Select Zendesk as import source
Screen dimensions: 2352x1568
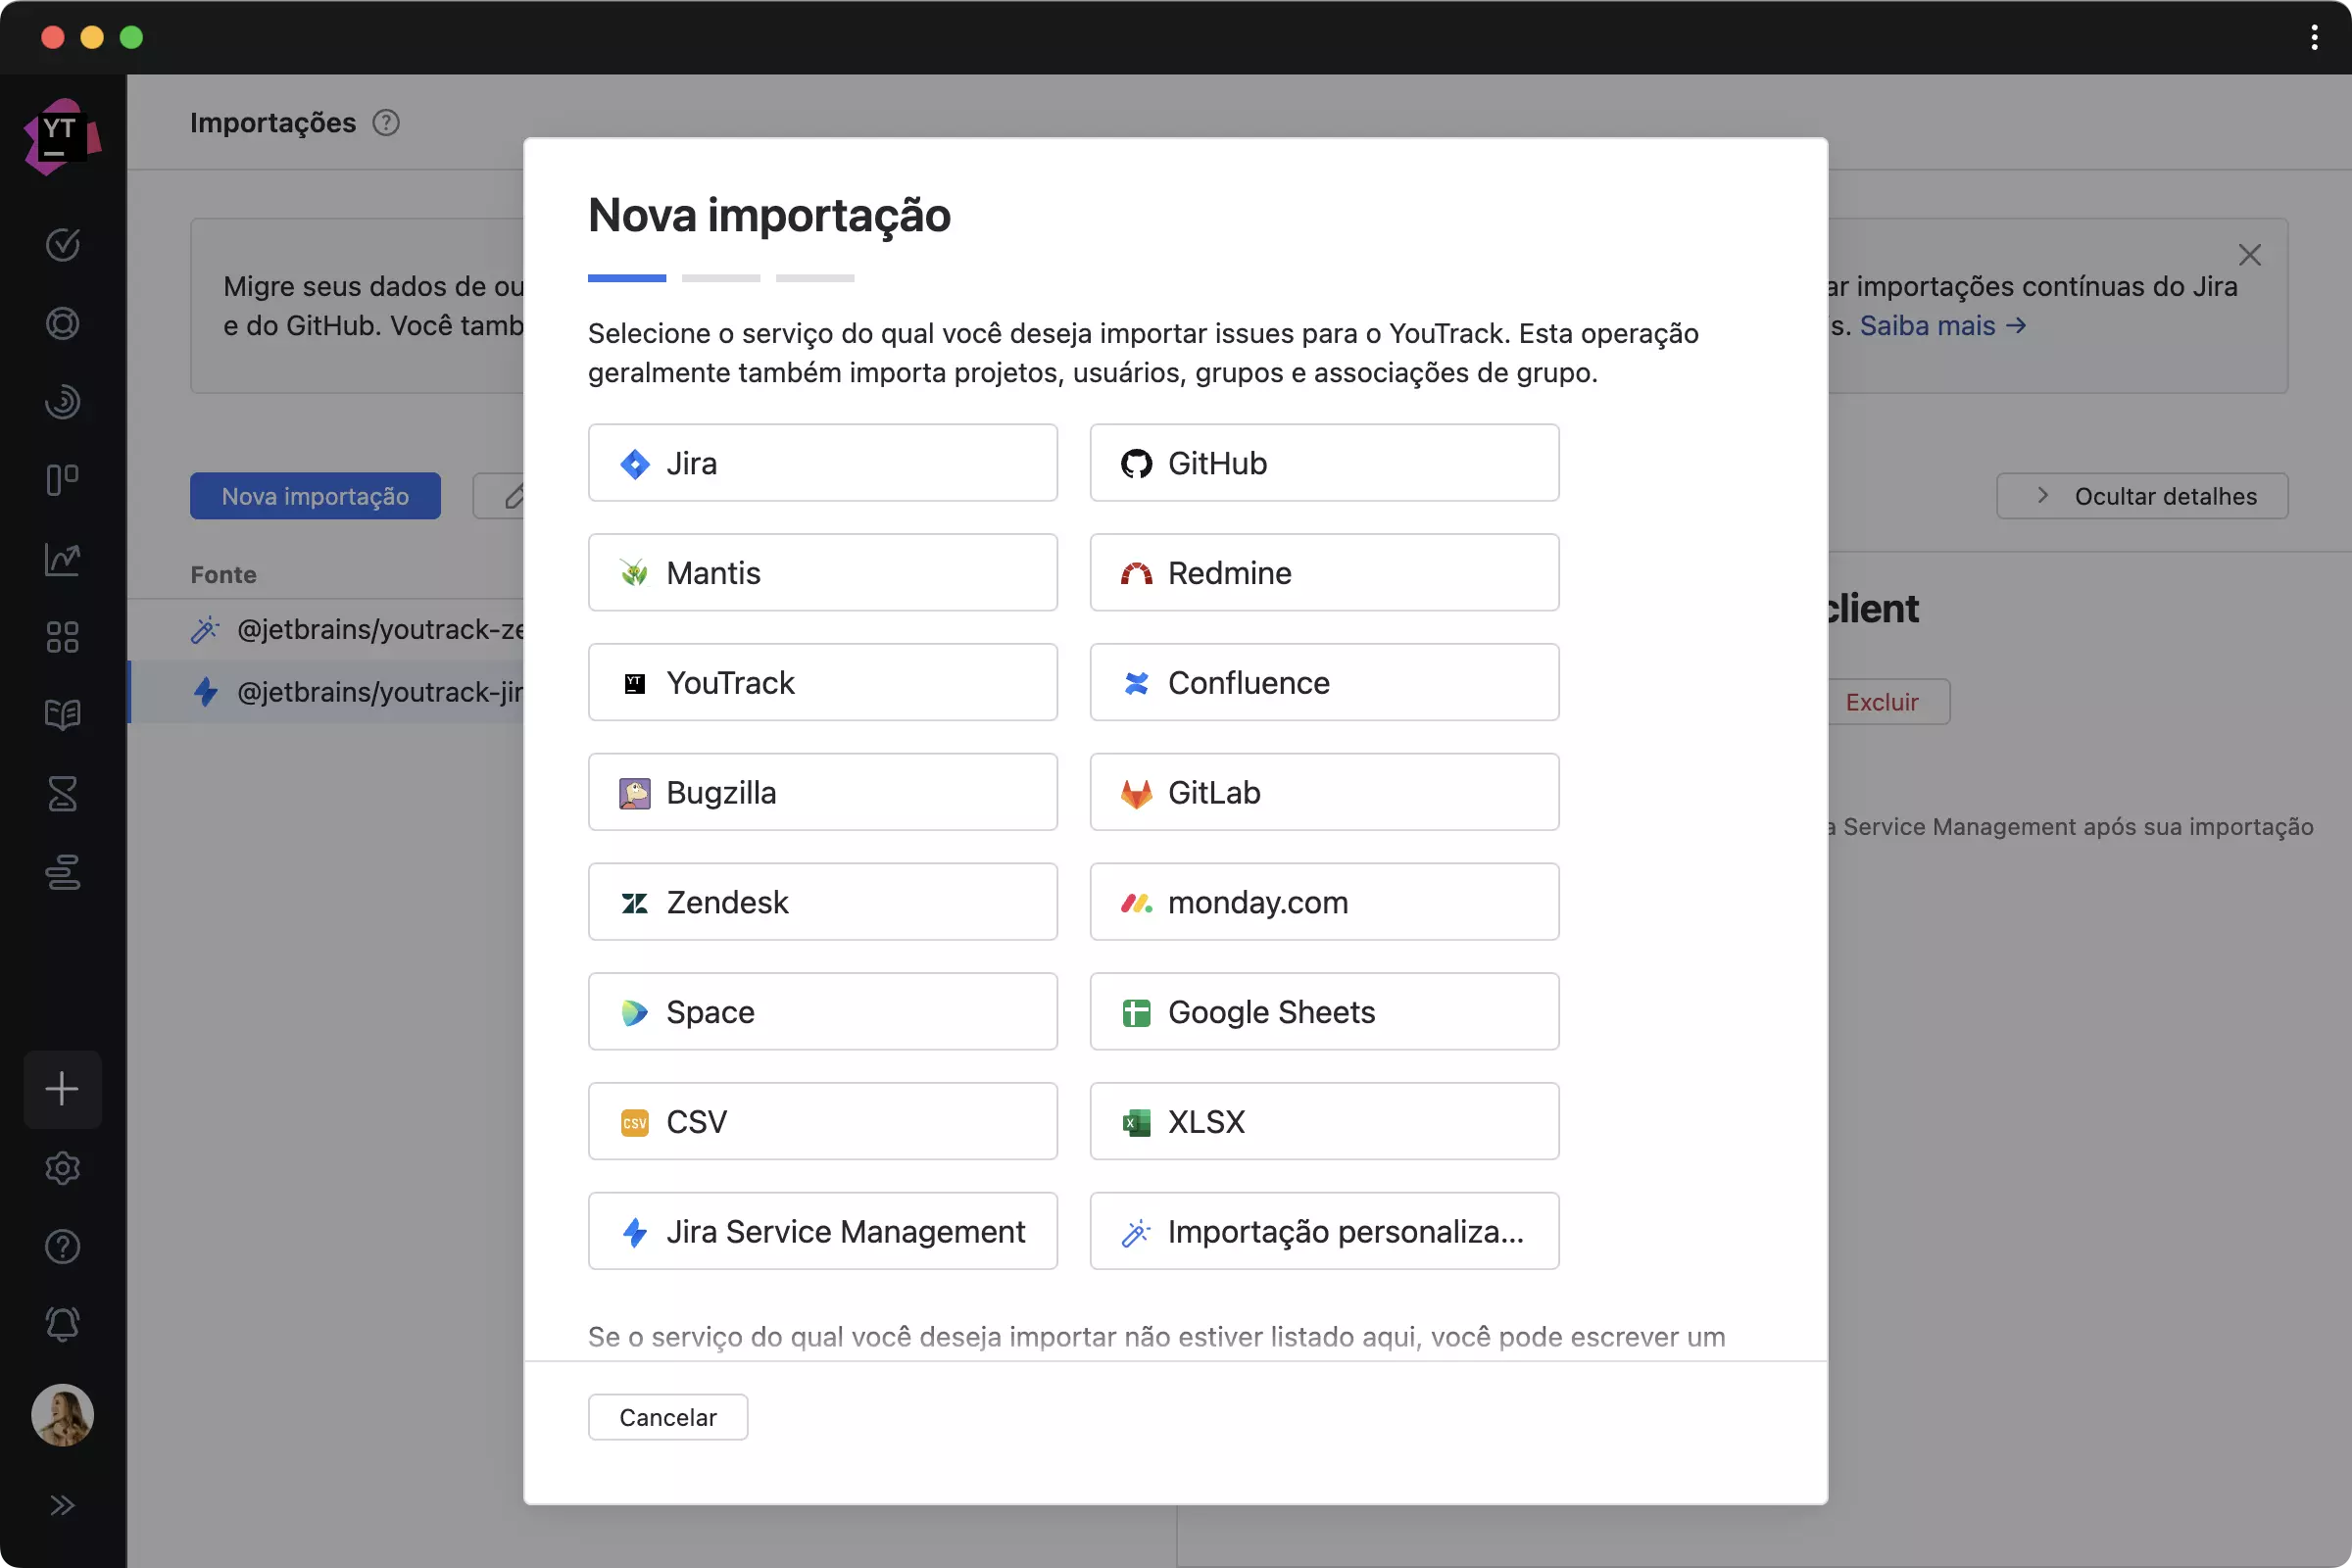(x=822, y=902)
